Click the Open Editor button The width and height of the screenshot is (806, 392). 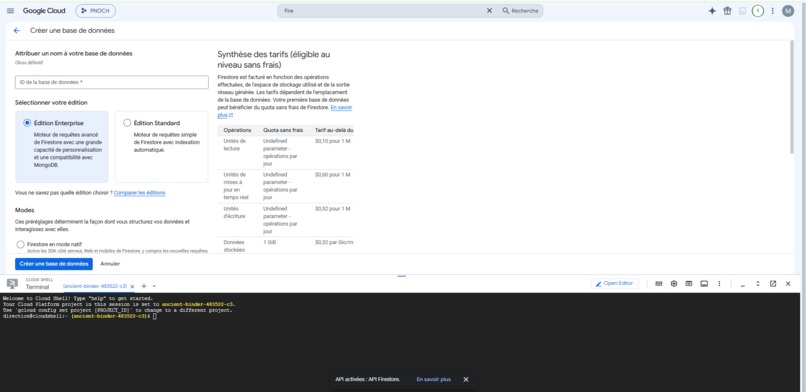tap(615, 284)
